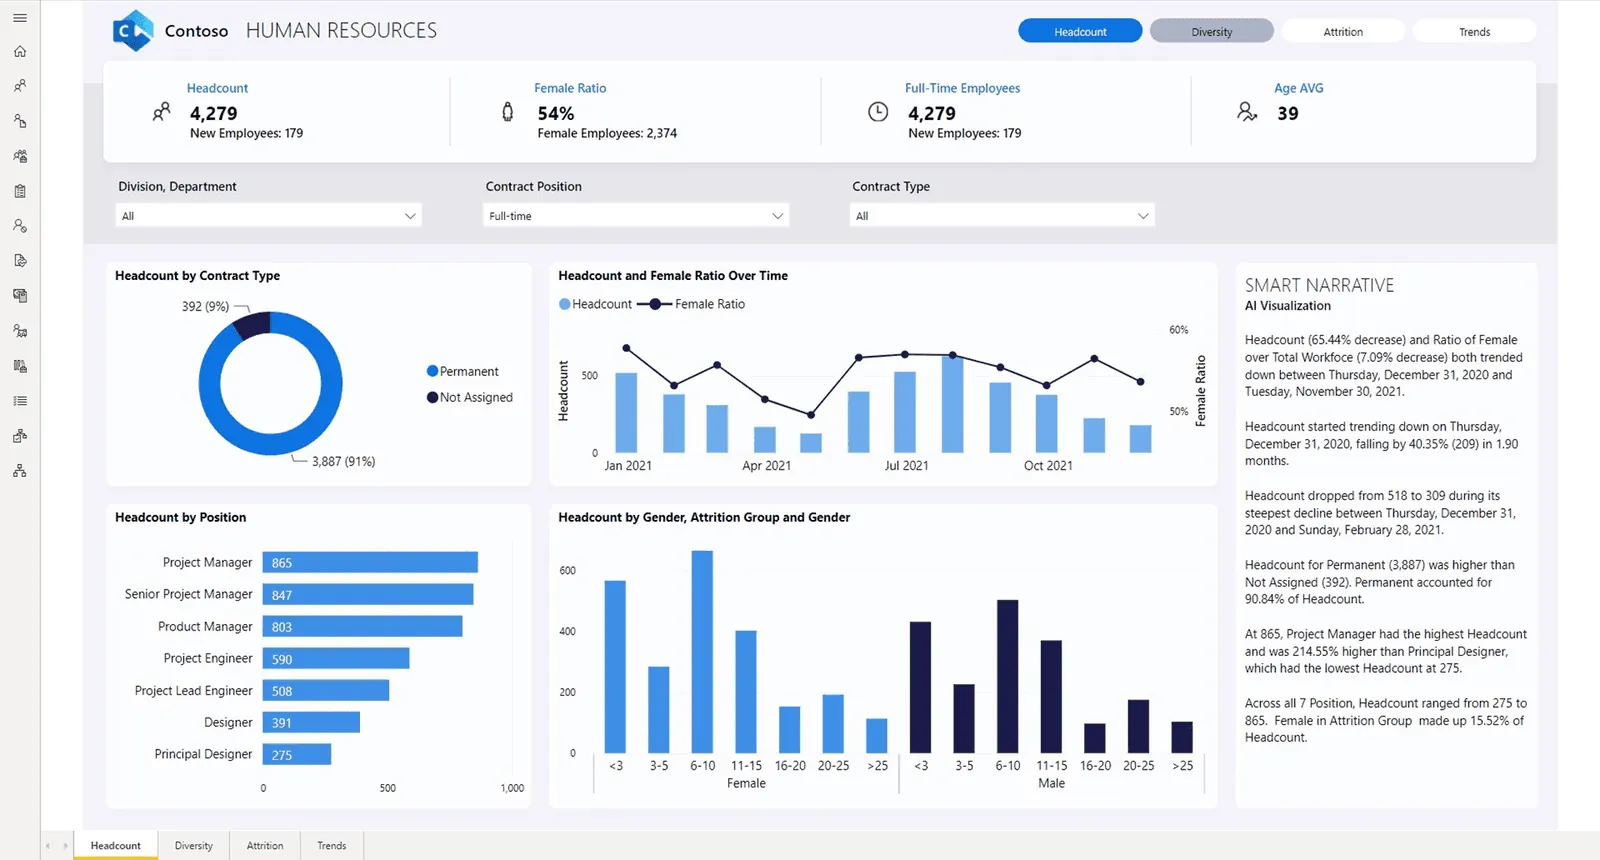Open the org hierarchy icon in sidebar

[20, 471]
